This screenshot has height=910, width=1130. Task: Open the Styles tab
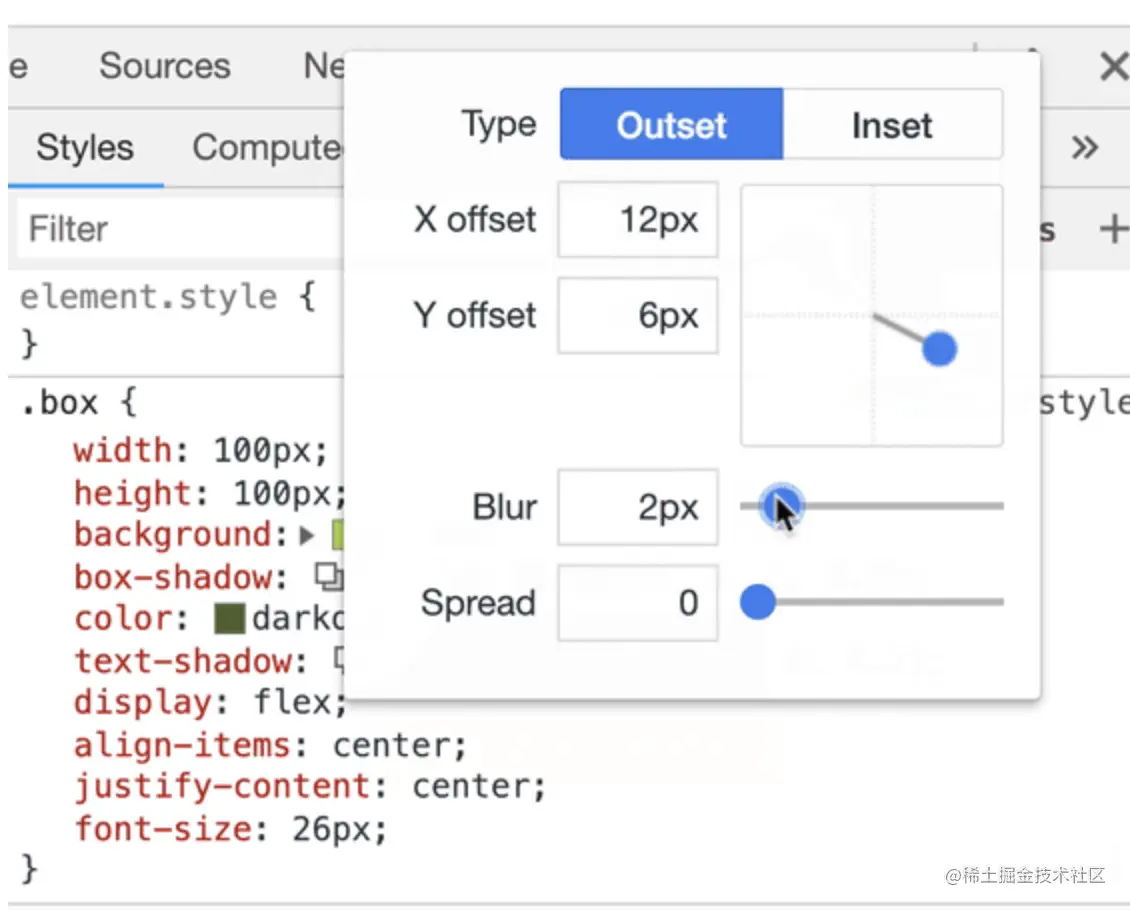pyautogui.click(x=85, y=148)
